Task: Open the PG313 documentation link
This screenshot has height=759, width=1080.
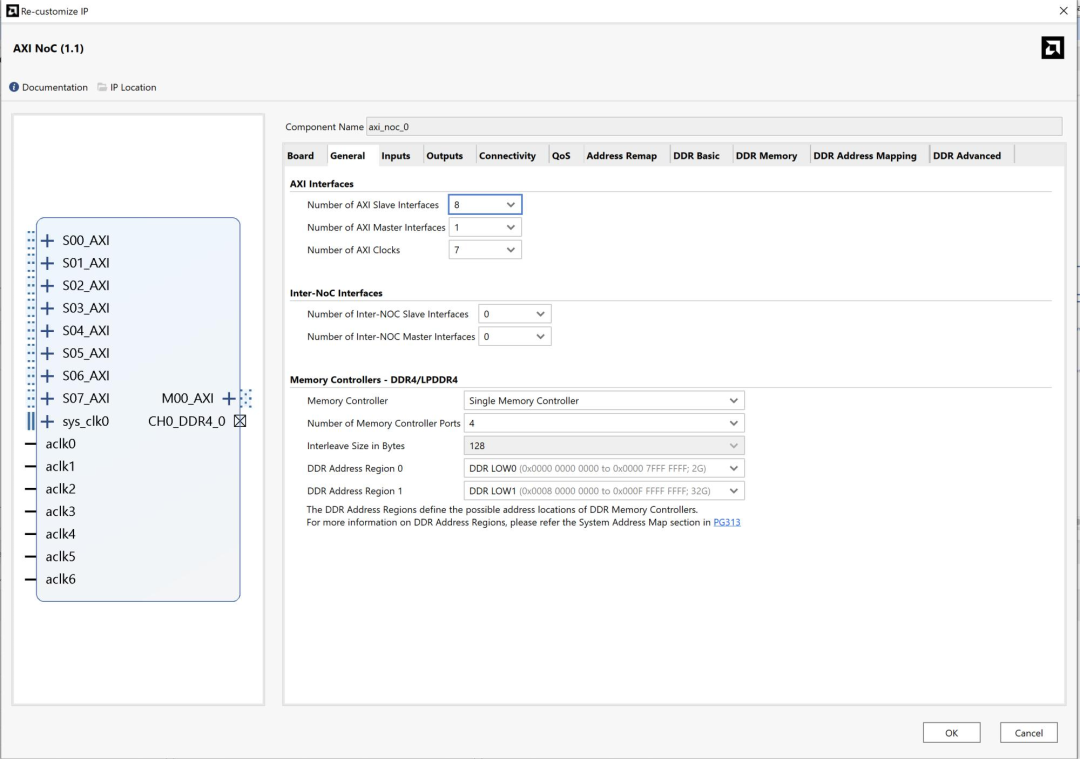Action: pos(726,522)
